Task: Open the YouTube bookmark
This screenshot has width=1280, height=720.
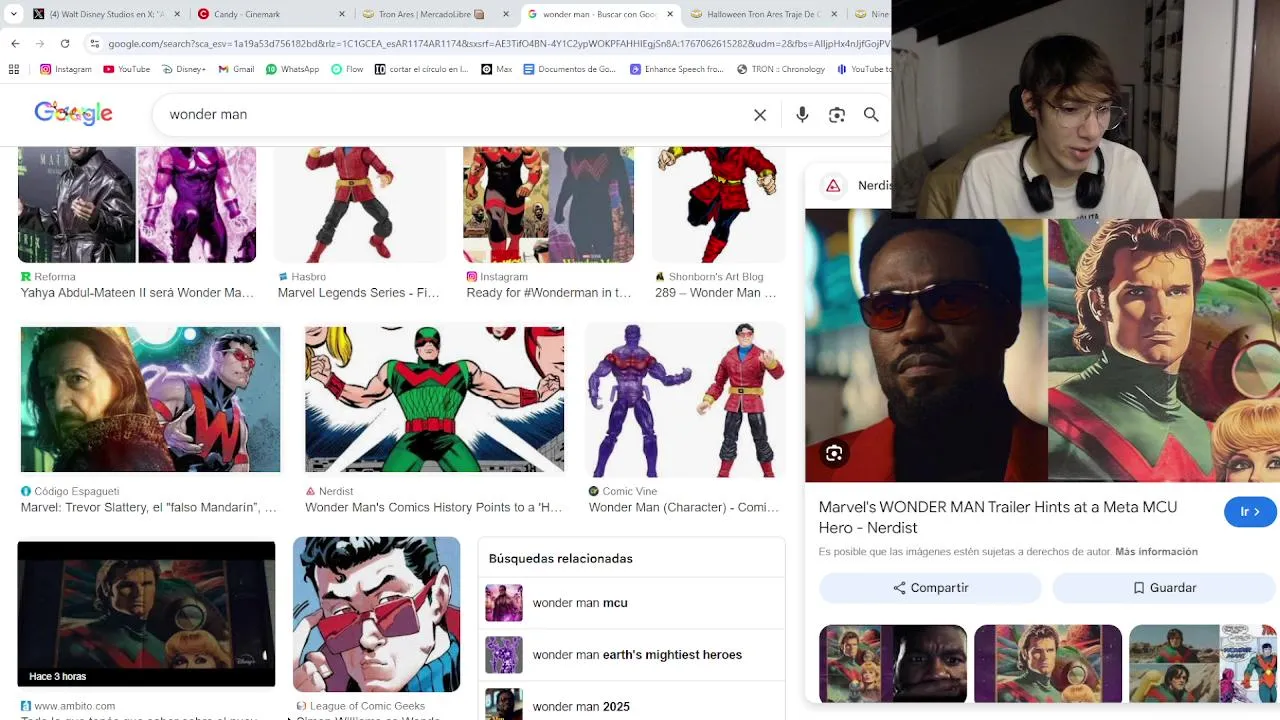Action: point(126,69)
